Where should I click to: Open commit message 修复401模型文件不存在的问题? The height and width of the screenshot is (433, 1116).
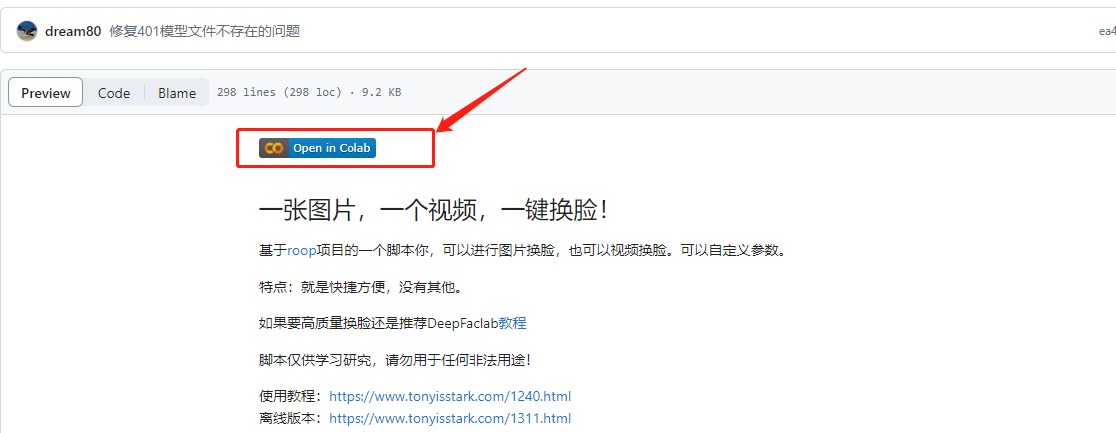pos(205,31)
